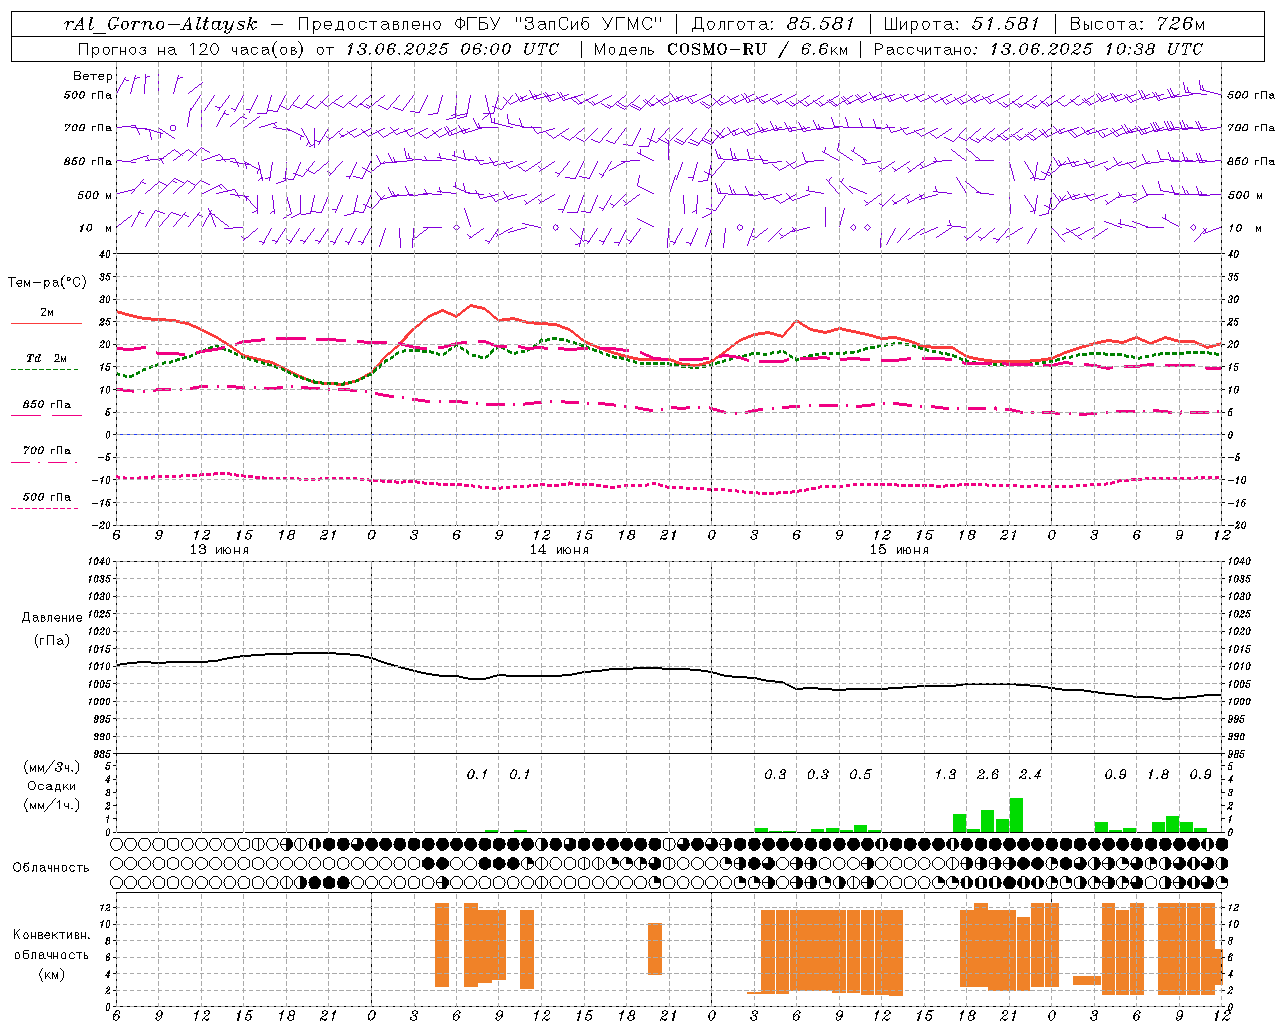Click the (км) unit label under облачность
The height and width of the screenshot is (1024, 1280).
[51, 974]
